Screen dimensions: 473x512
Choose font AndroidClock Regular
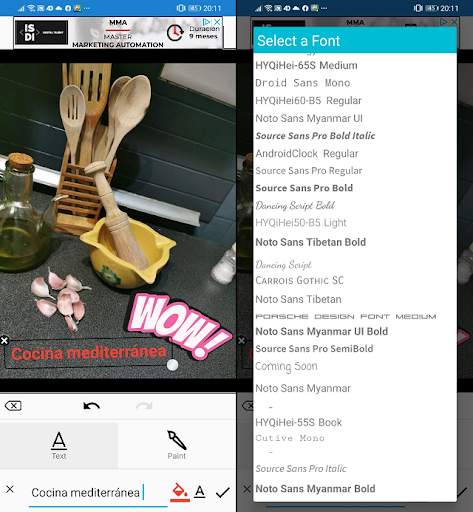307,154
